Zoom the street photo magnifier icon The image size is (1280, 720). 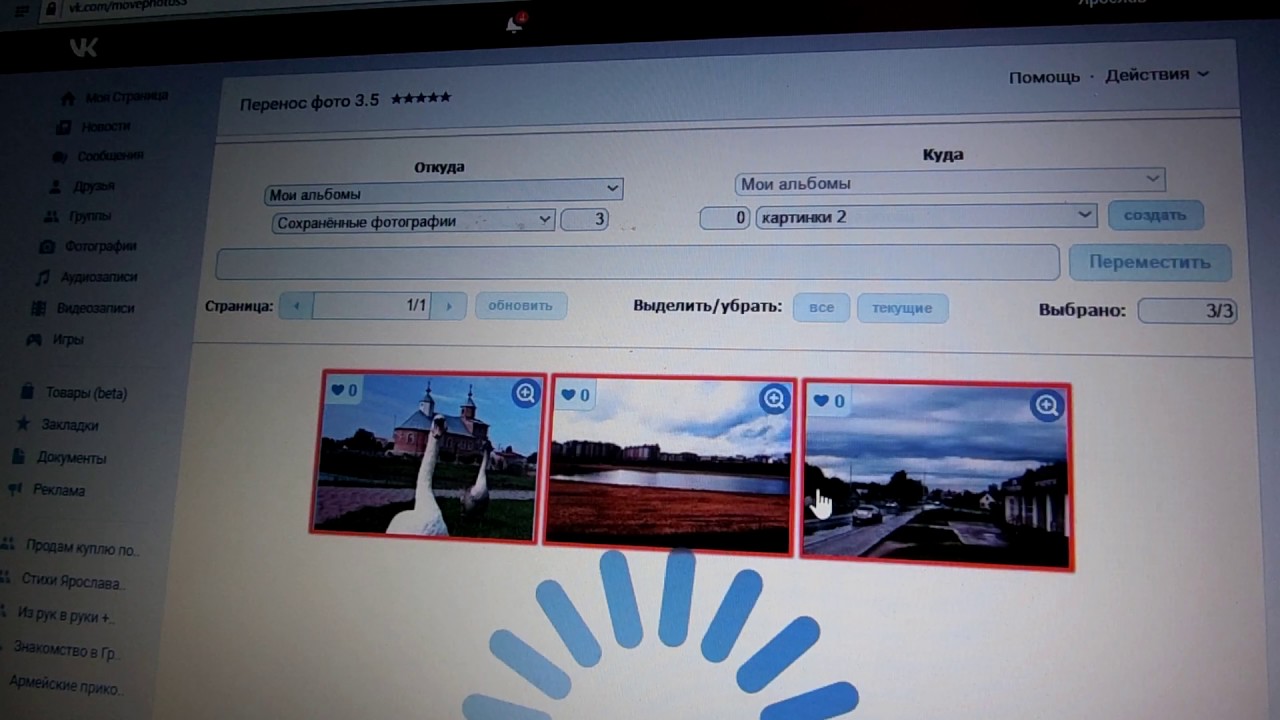click(x=1047, y=405)
